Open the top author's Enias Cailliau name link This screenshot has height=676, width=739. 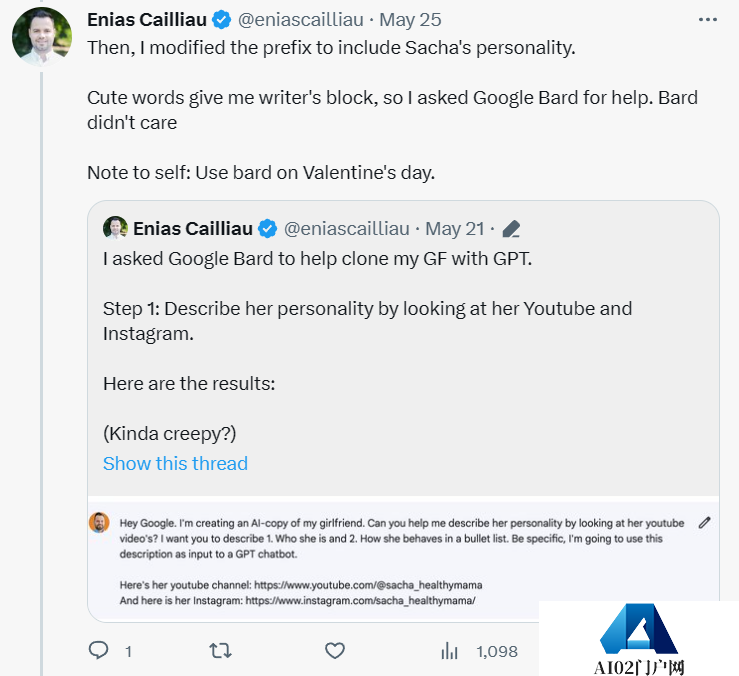[146, 20]
